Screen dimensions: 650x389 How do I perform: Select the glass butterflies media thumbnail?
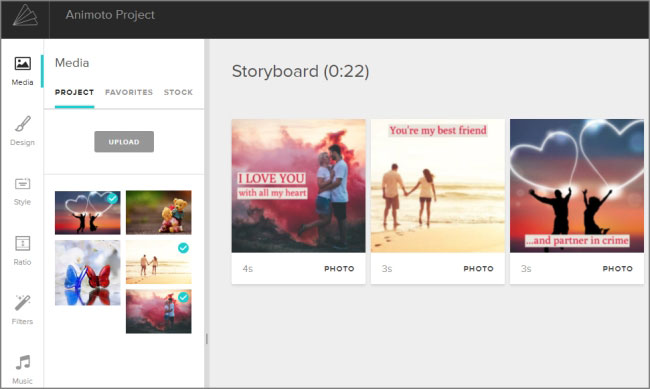point(87,273)
